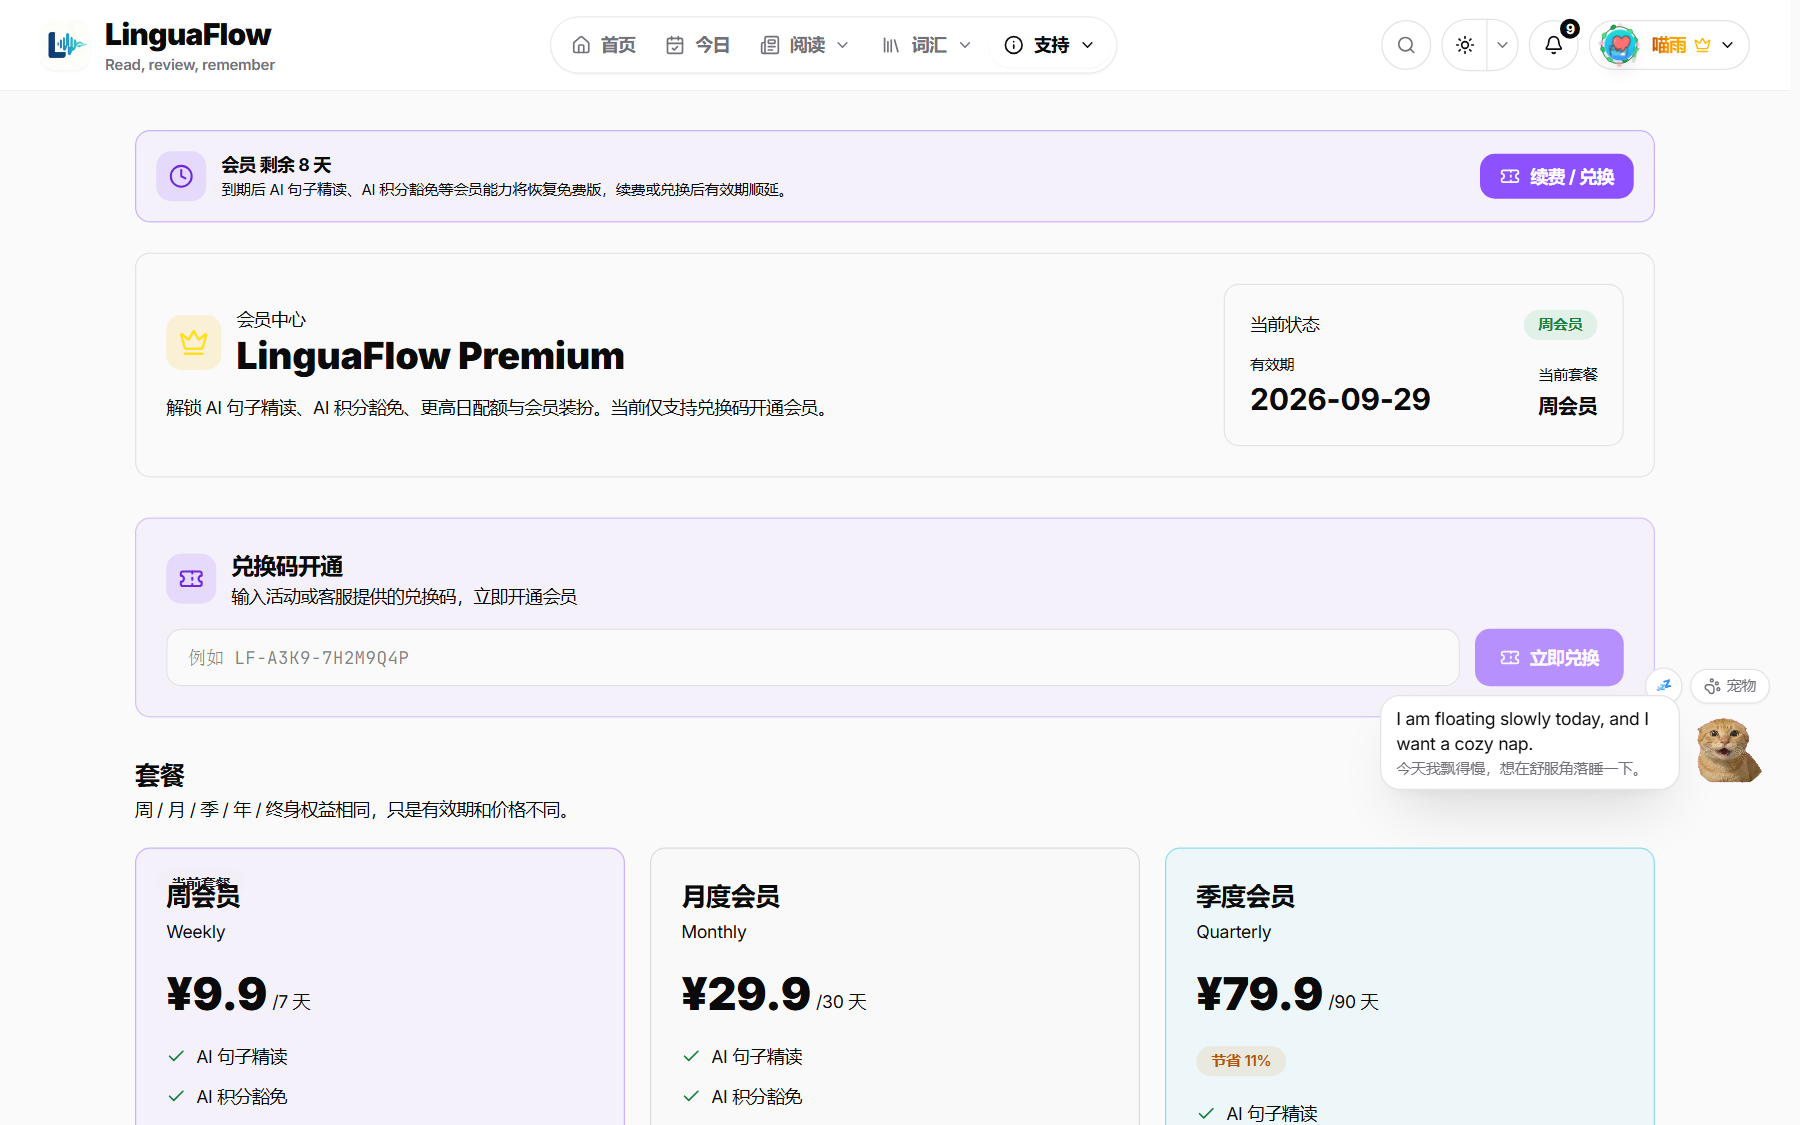Viewport: 1800px width, 1125px height.
Task: Select the green 周会员 status badge
Action: coord(1560,324)
